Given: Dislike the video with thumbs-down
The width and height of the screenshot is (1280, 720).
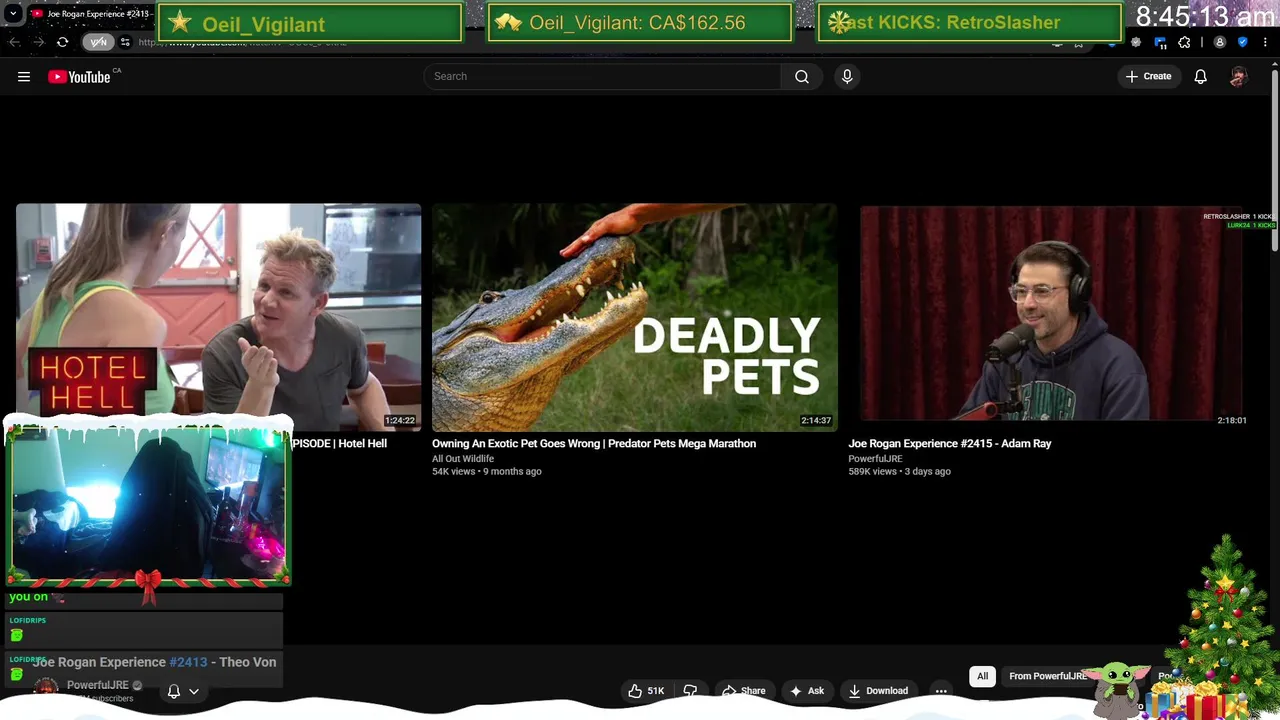Looking at the screenshot, I should (x=690, y=690).
